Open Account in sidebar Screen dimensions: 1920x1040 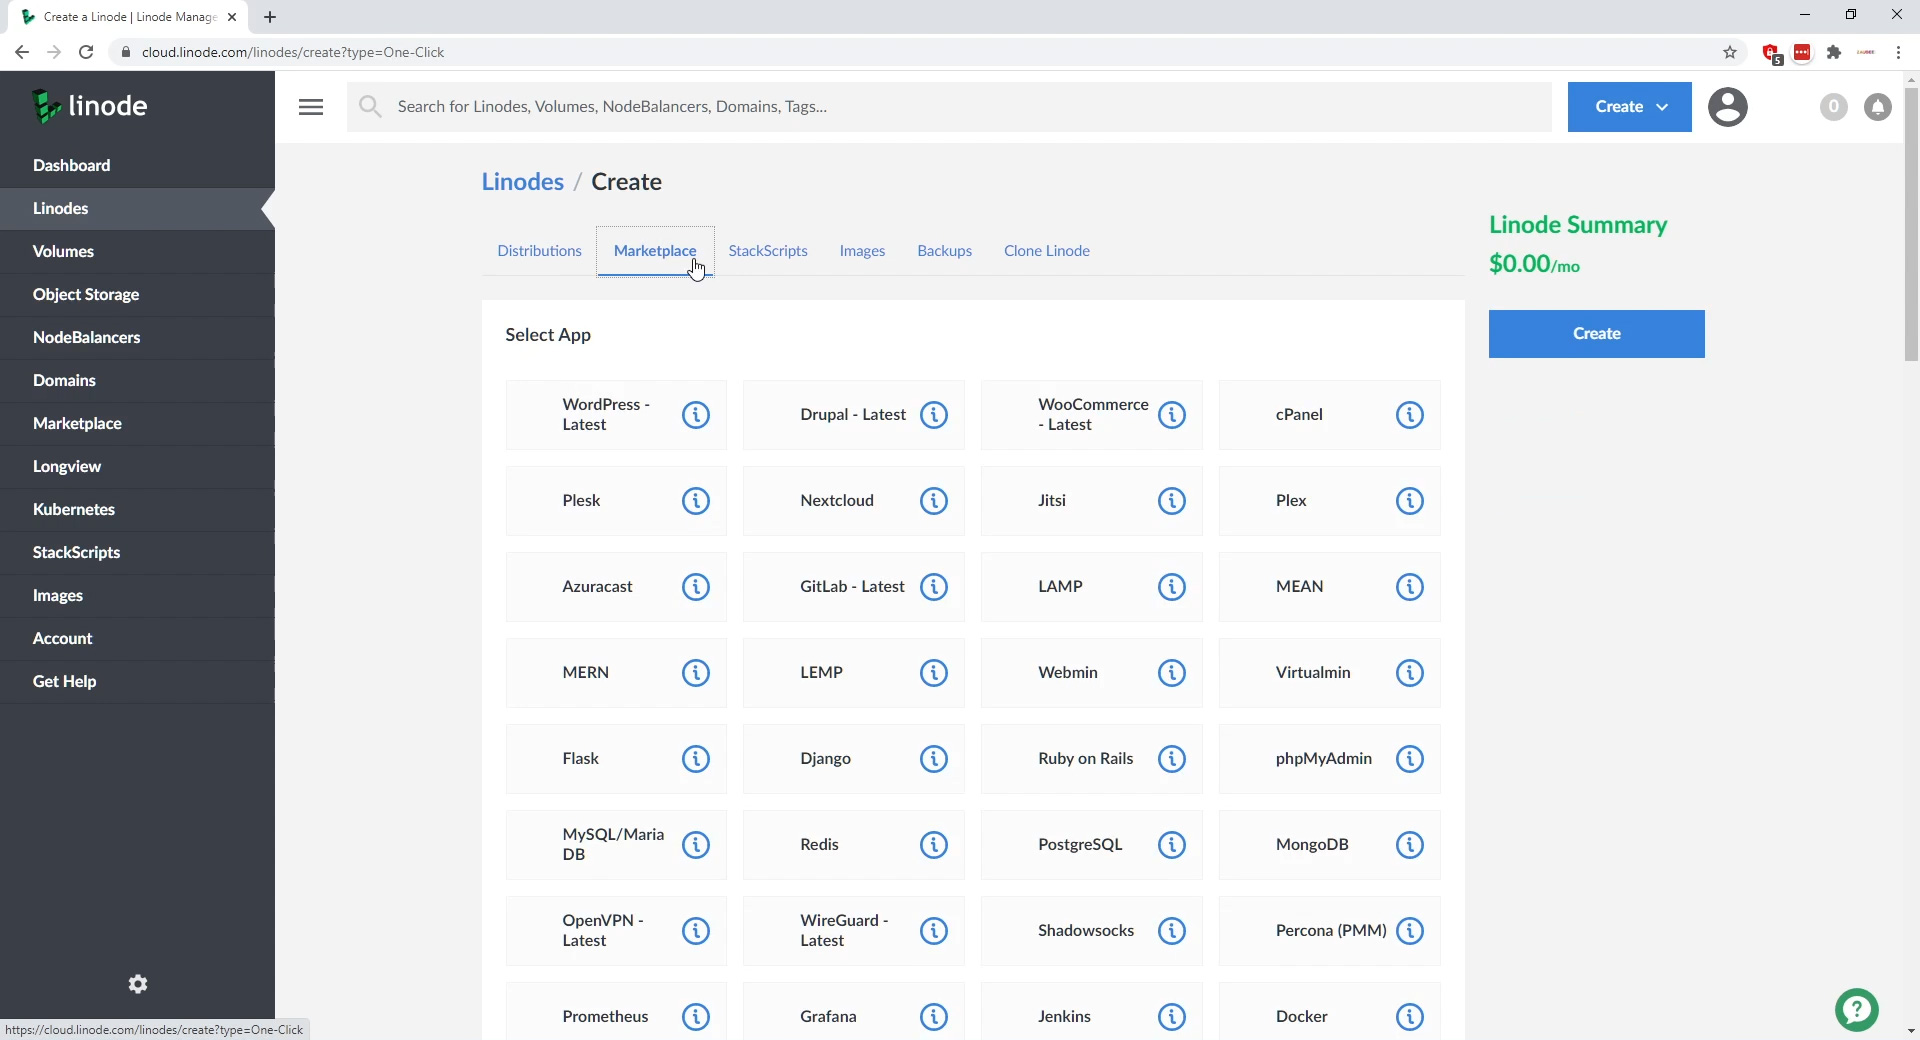(x=137, y=639)
